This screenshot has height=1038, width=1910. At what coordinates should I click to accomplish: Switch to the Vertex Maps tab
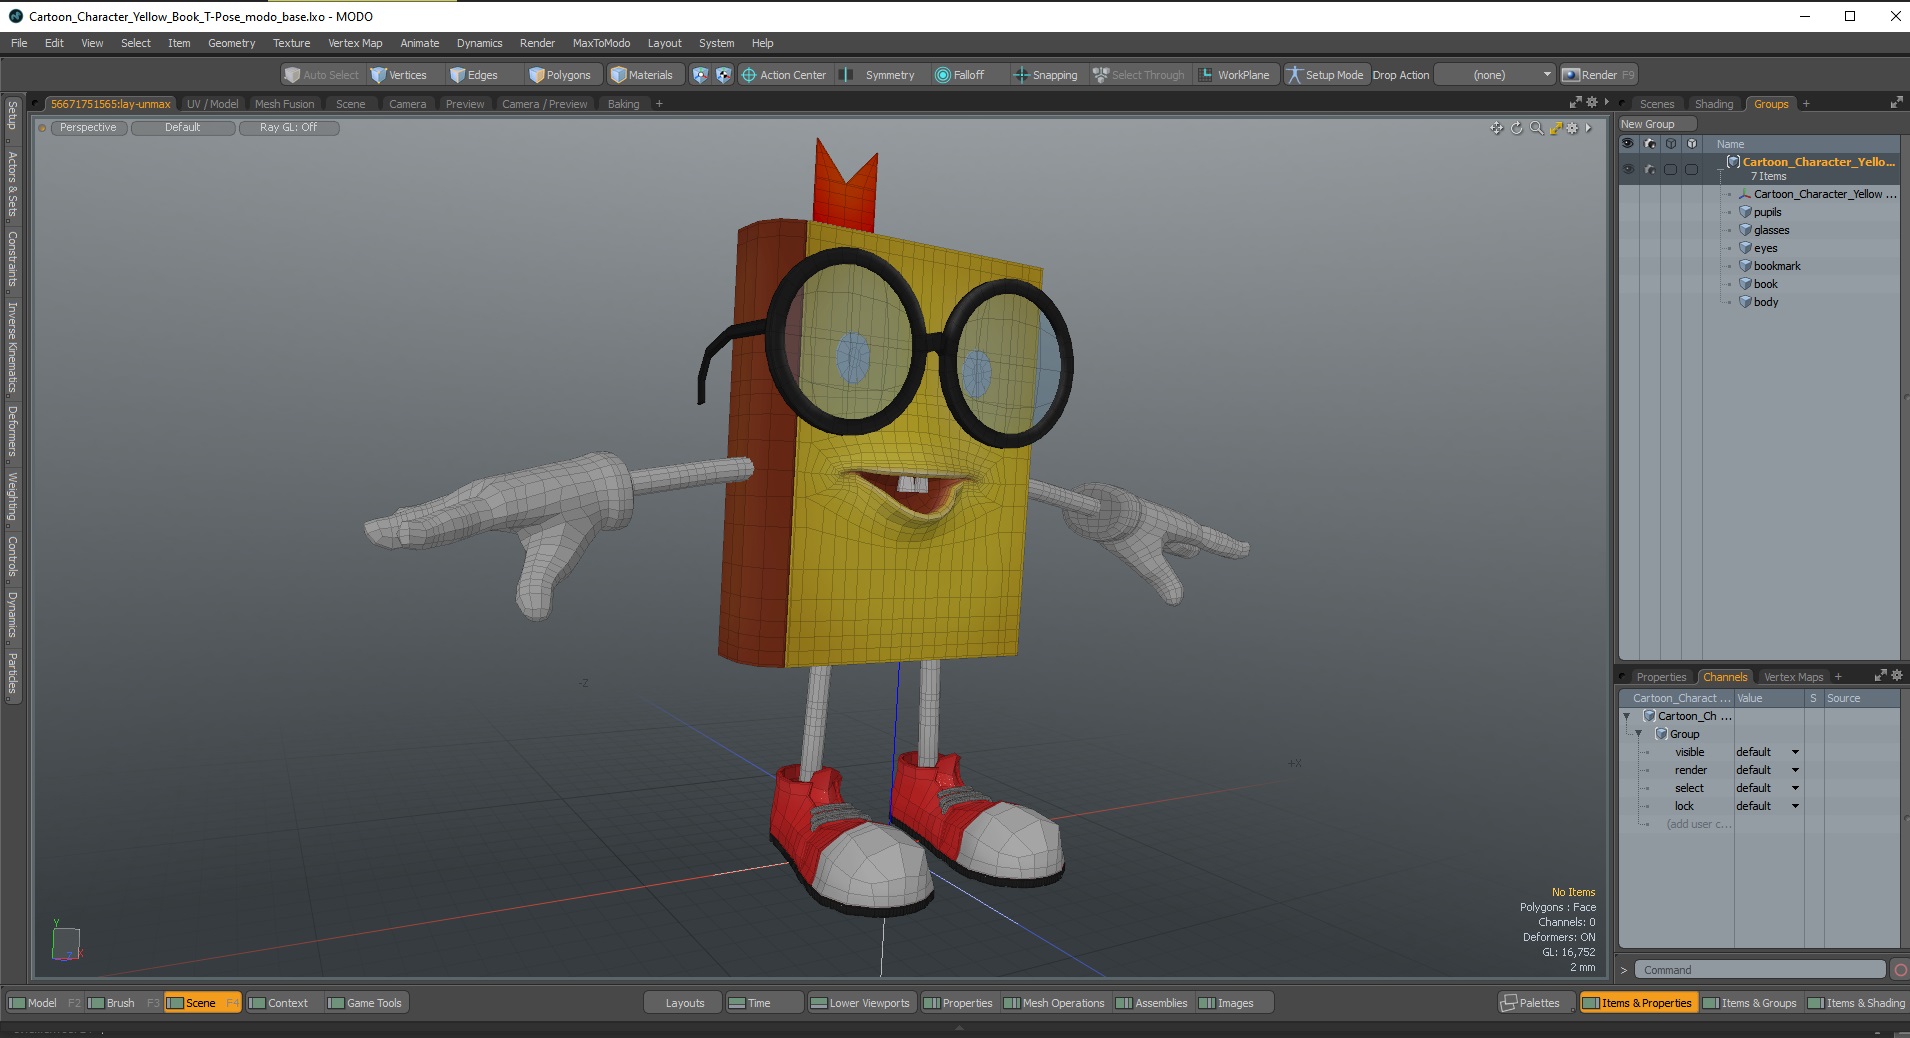point(1793,677)
